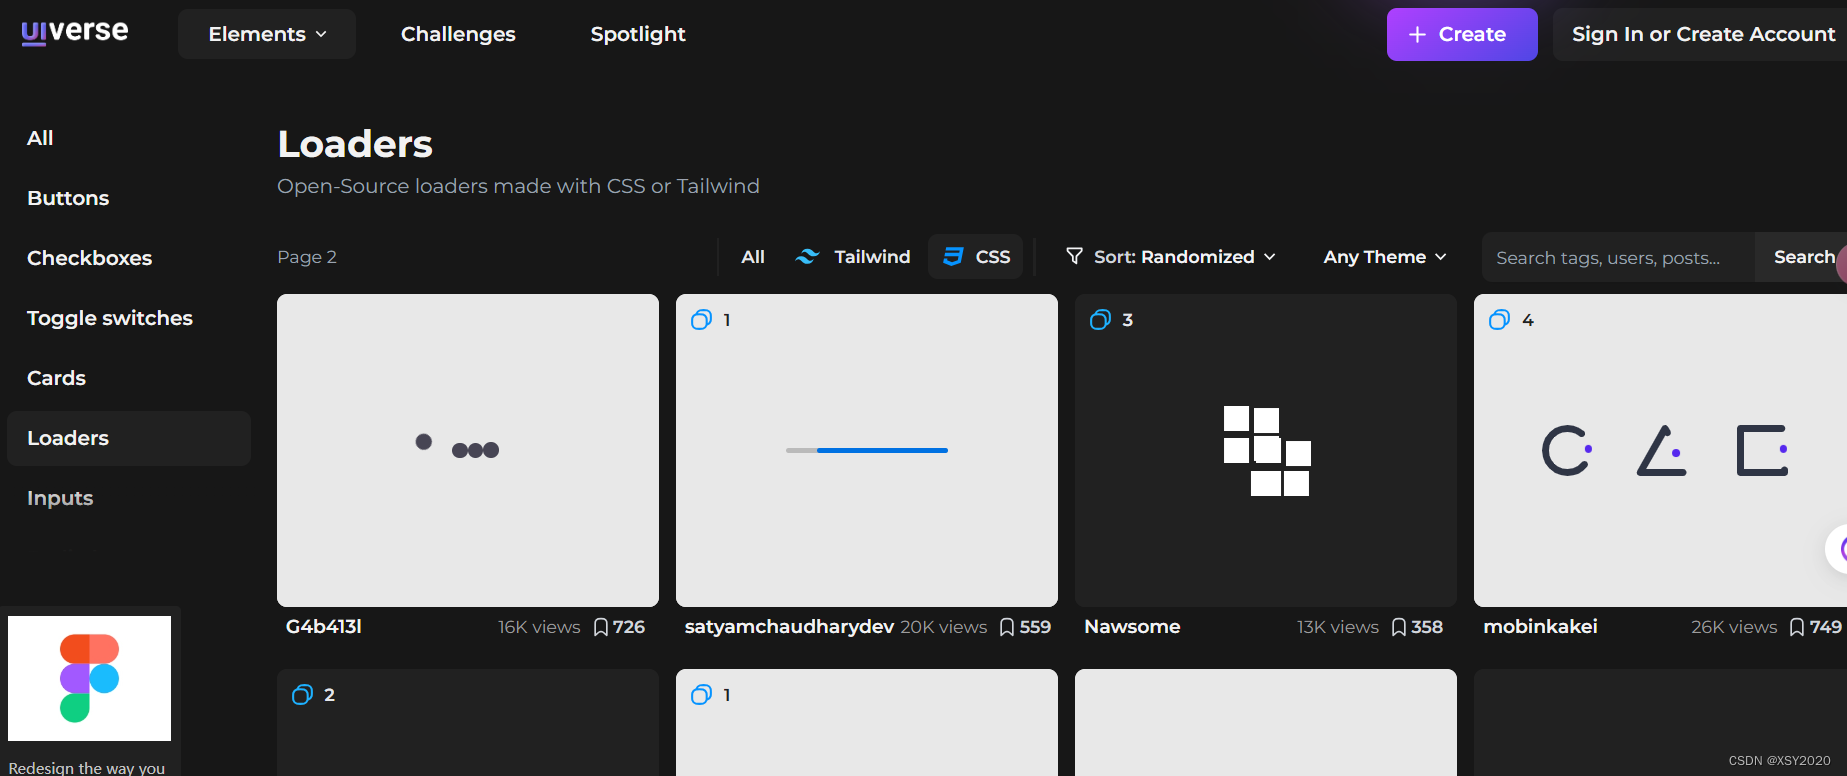The image size is (1847, 776).
Task: Click the Loaders page heading
Action: tap(355, 144)
